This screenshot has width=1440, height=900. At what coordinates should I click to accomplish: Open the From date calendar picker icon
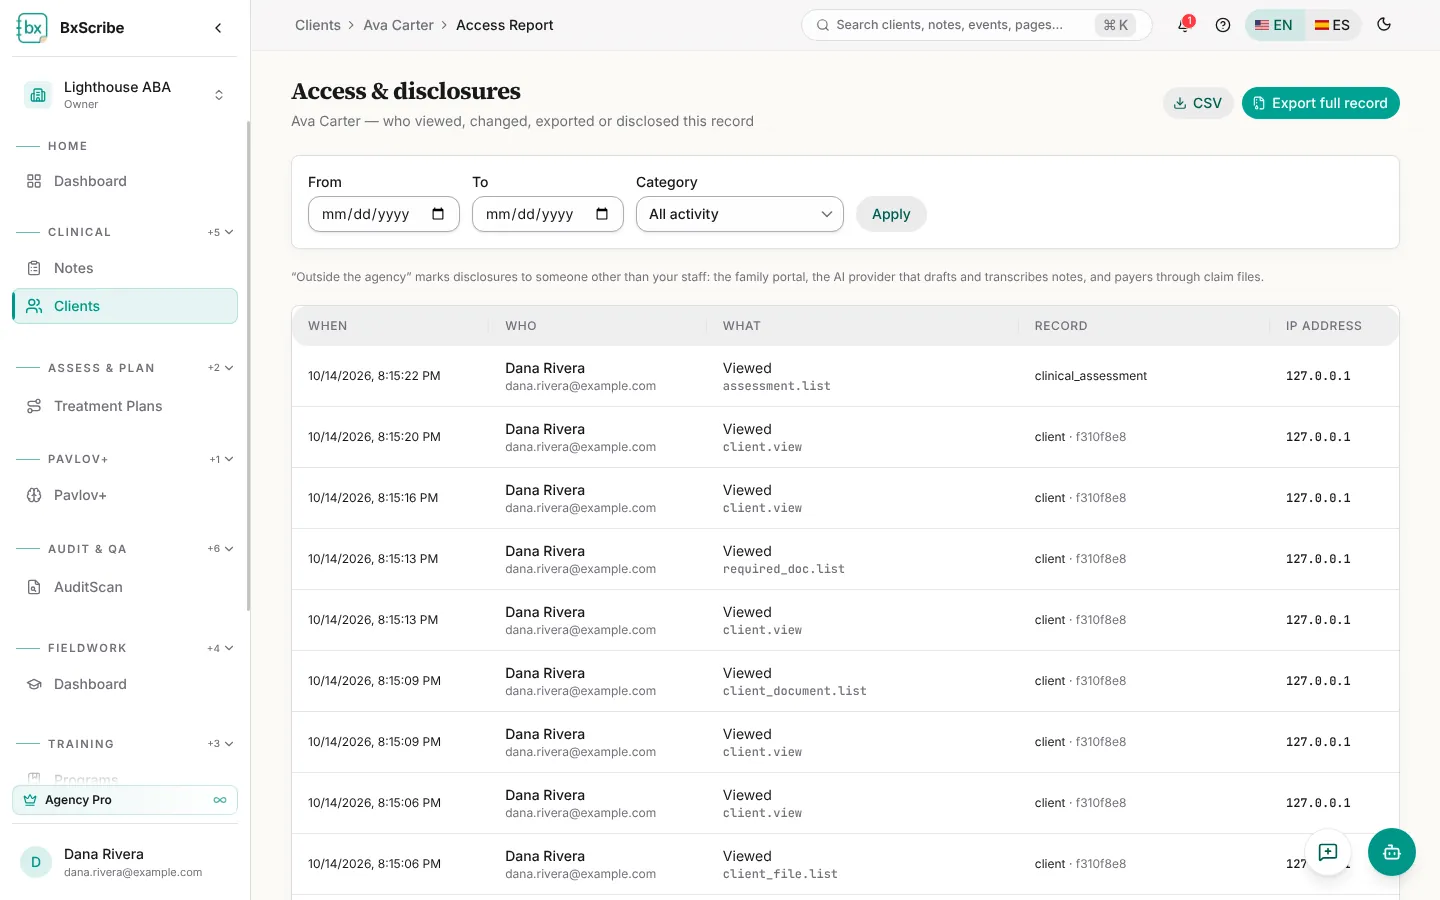click(x=438, y=214)
